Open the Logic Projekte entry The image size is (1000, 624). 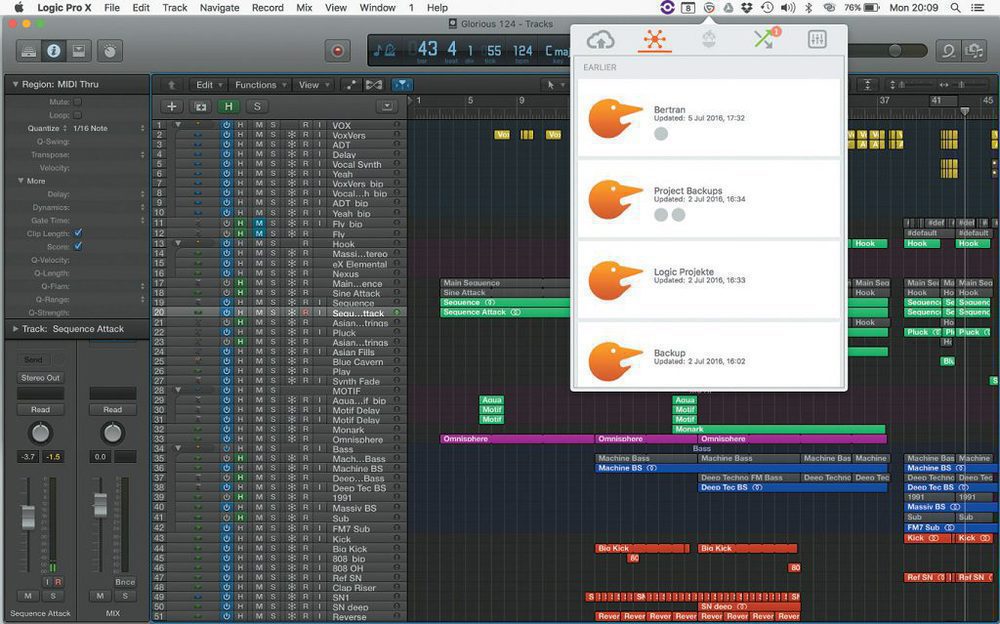[x=708, y=279]
